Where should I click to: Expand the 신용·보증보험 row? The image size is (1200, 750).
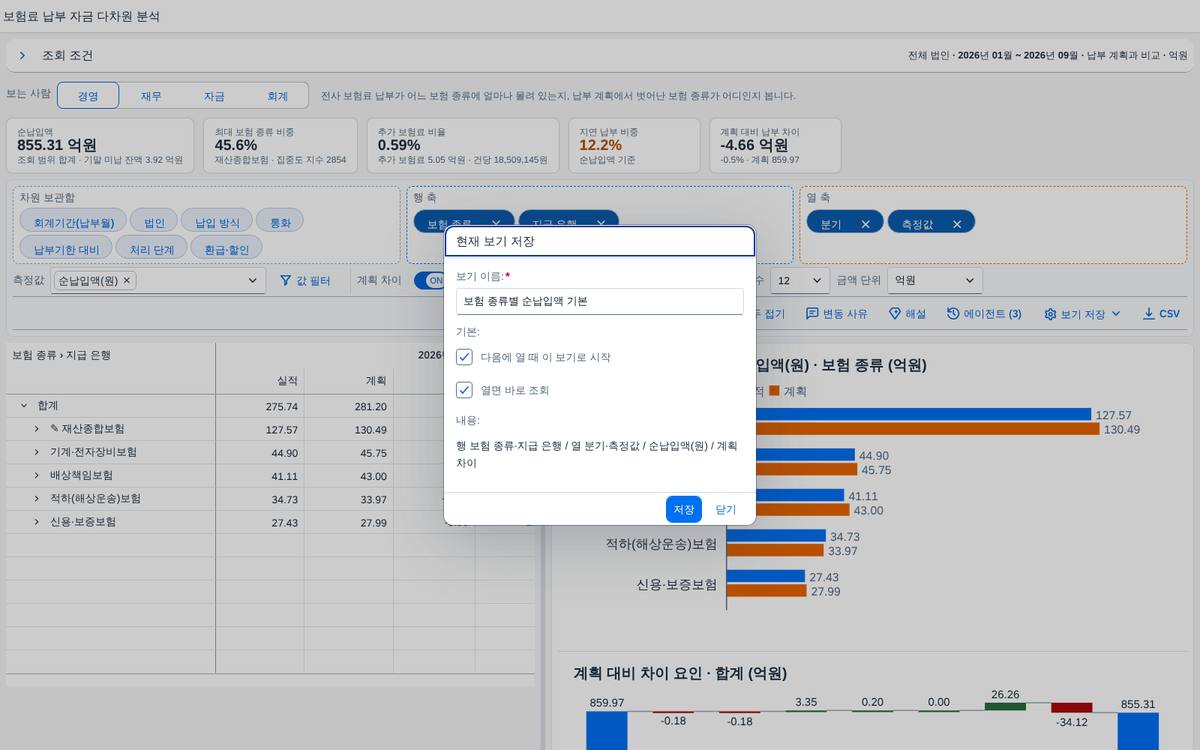click(x=37, y=522)
